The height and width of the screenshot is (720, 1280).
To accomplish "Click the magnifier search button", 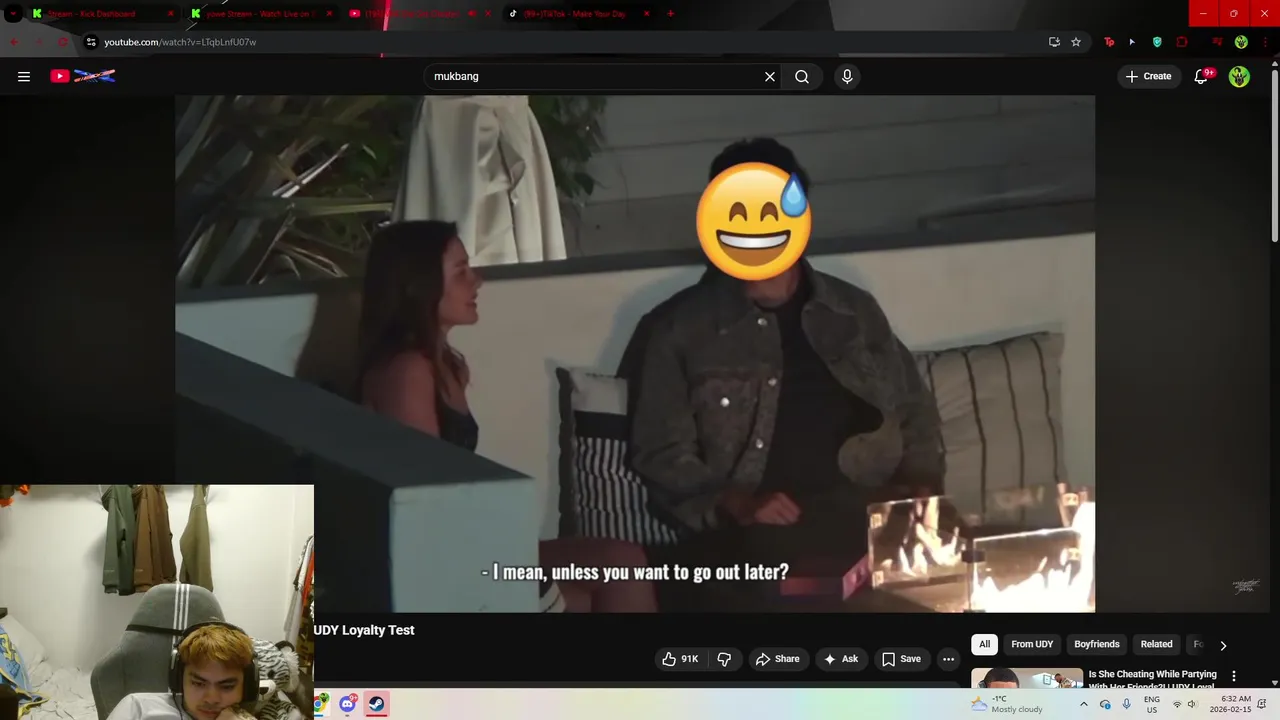I will tap(802, 76).
